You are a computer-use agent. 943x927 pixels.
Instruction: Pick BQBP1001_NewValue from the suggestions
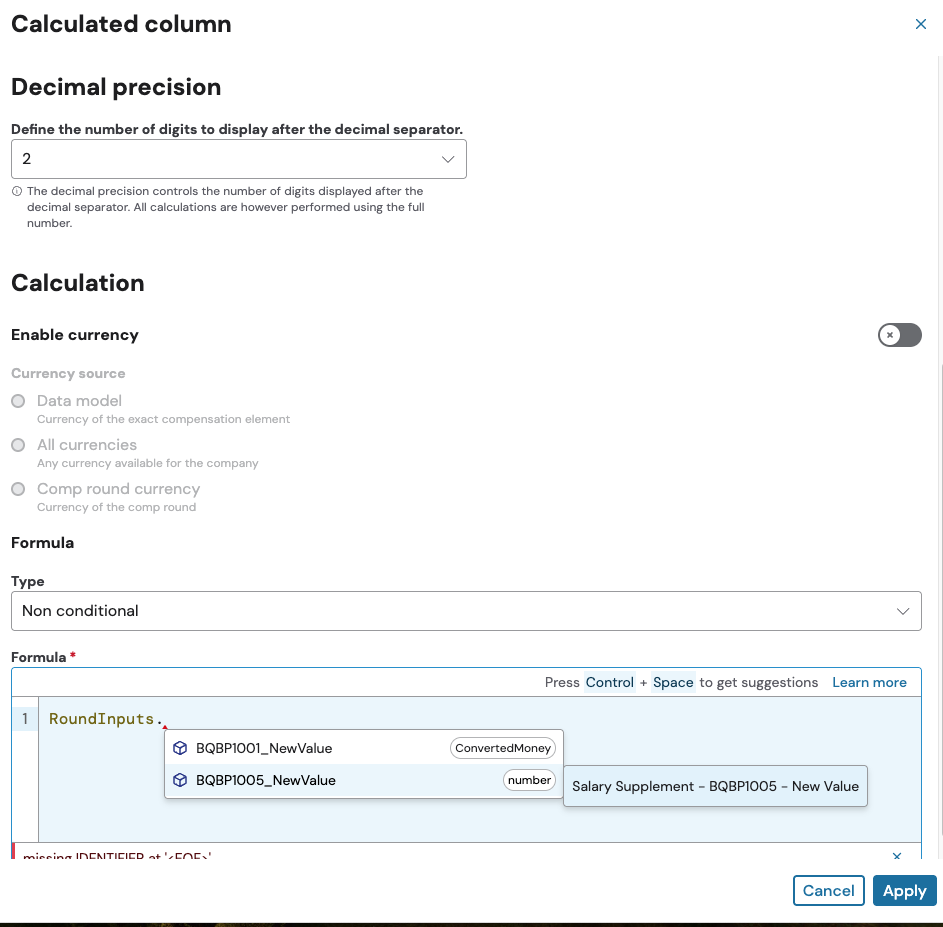pos(264,748)
